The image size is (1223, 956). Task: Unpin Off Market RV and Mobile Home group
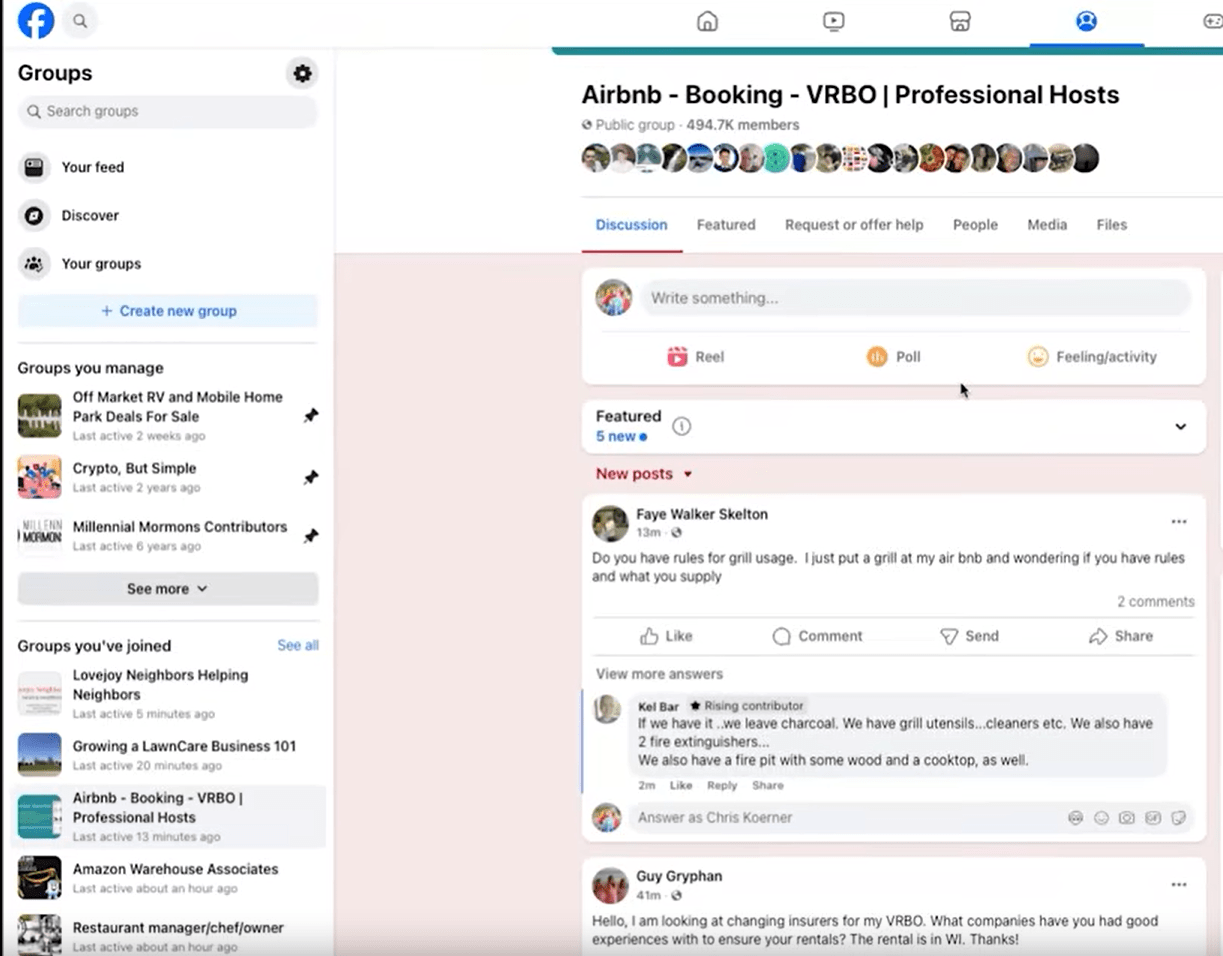[311, 416]
